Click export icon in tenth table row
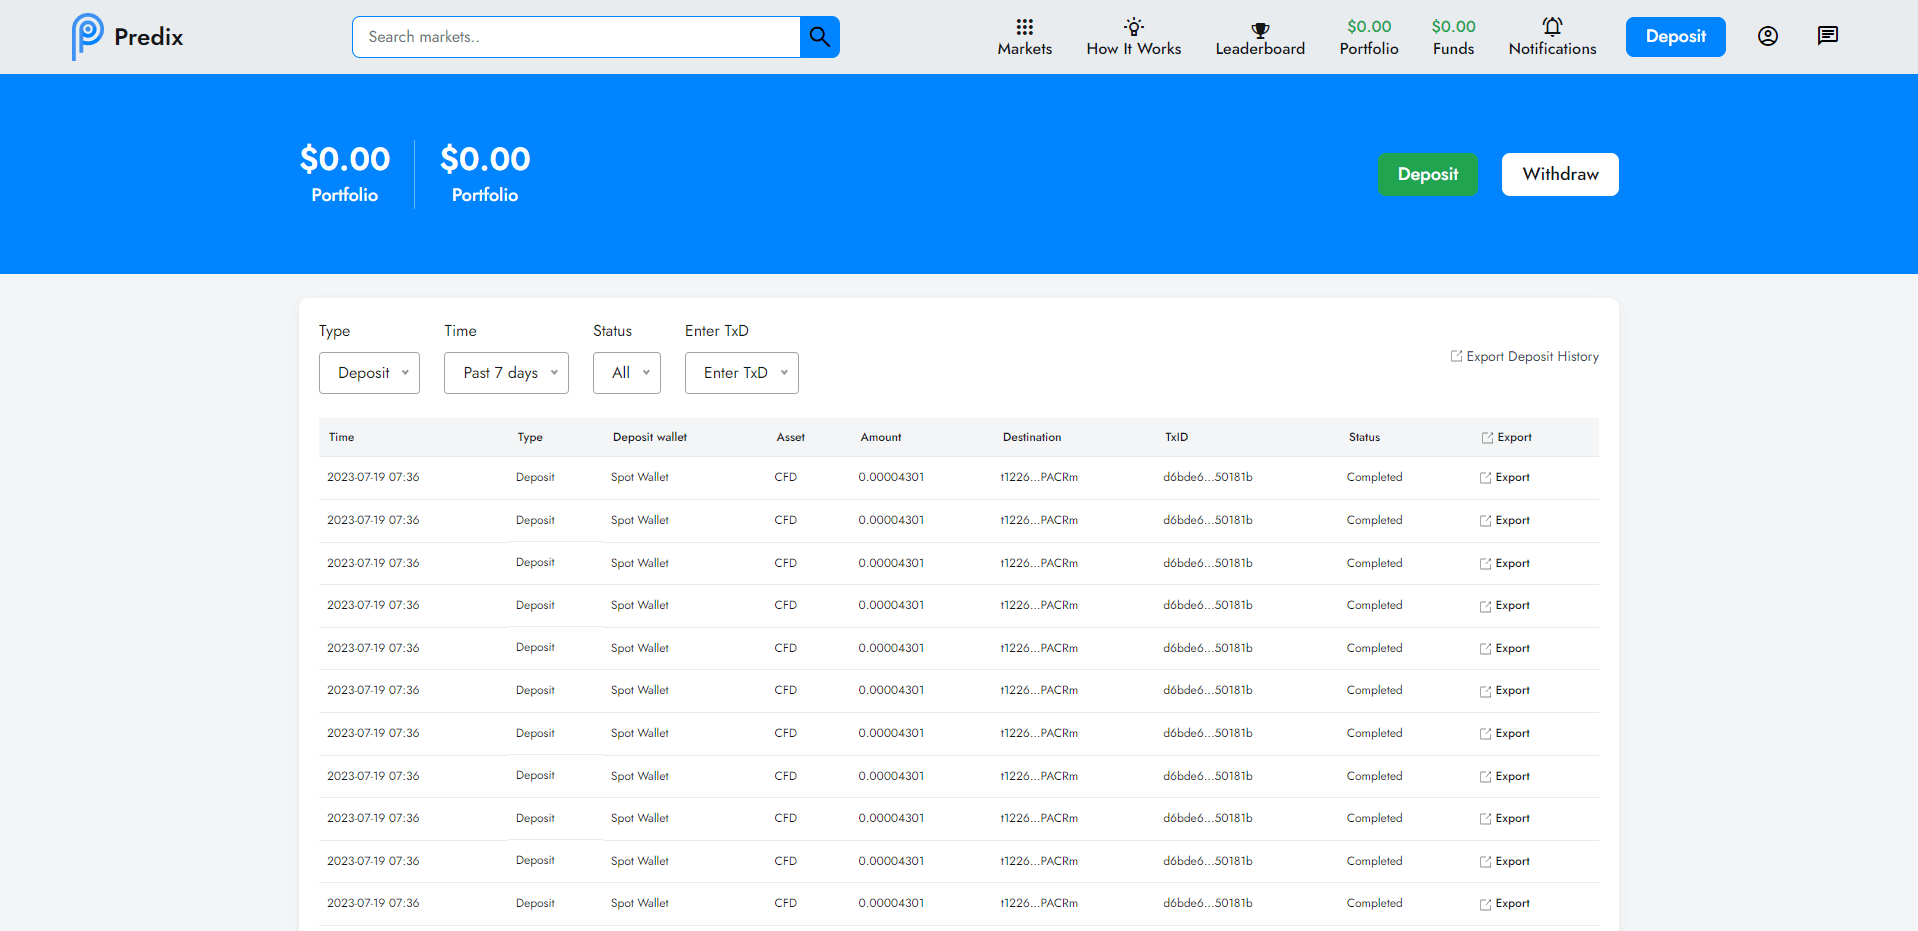 tap(1486, 862)
